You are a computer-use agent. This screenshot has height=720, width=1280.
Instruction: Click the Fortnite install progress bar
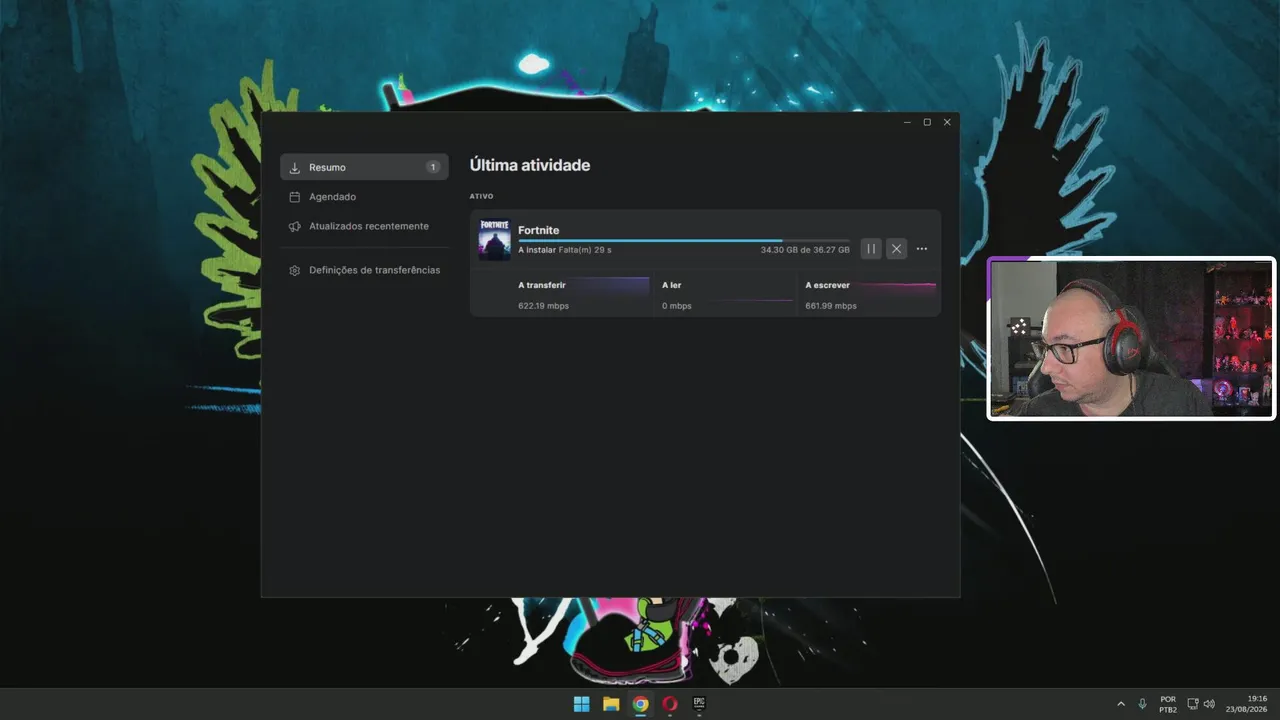tap(683, 241)
